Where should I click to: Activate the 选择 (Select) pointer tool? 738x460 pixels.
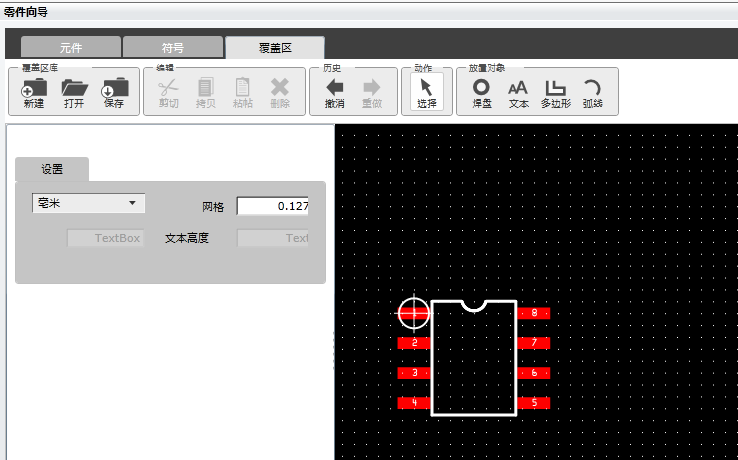[x=426, y=92]
